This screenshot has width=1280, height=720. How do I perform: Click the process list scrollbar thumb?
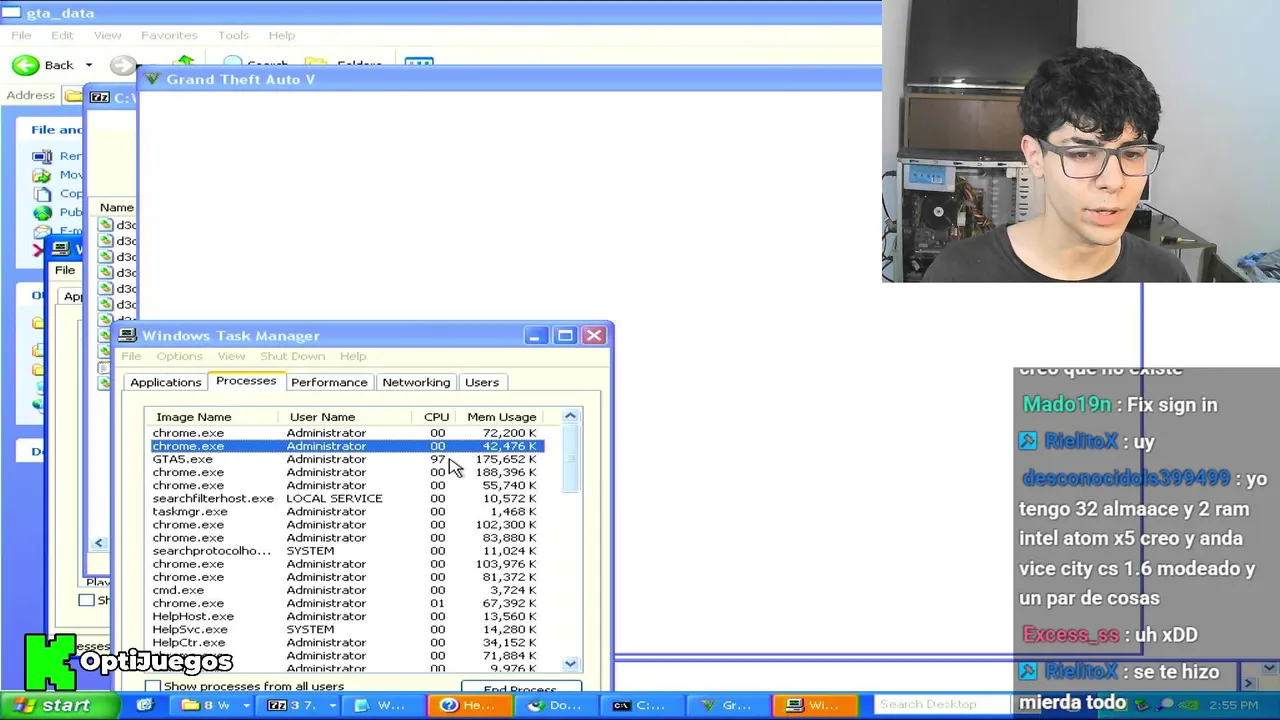(570, 459)
